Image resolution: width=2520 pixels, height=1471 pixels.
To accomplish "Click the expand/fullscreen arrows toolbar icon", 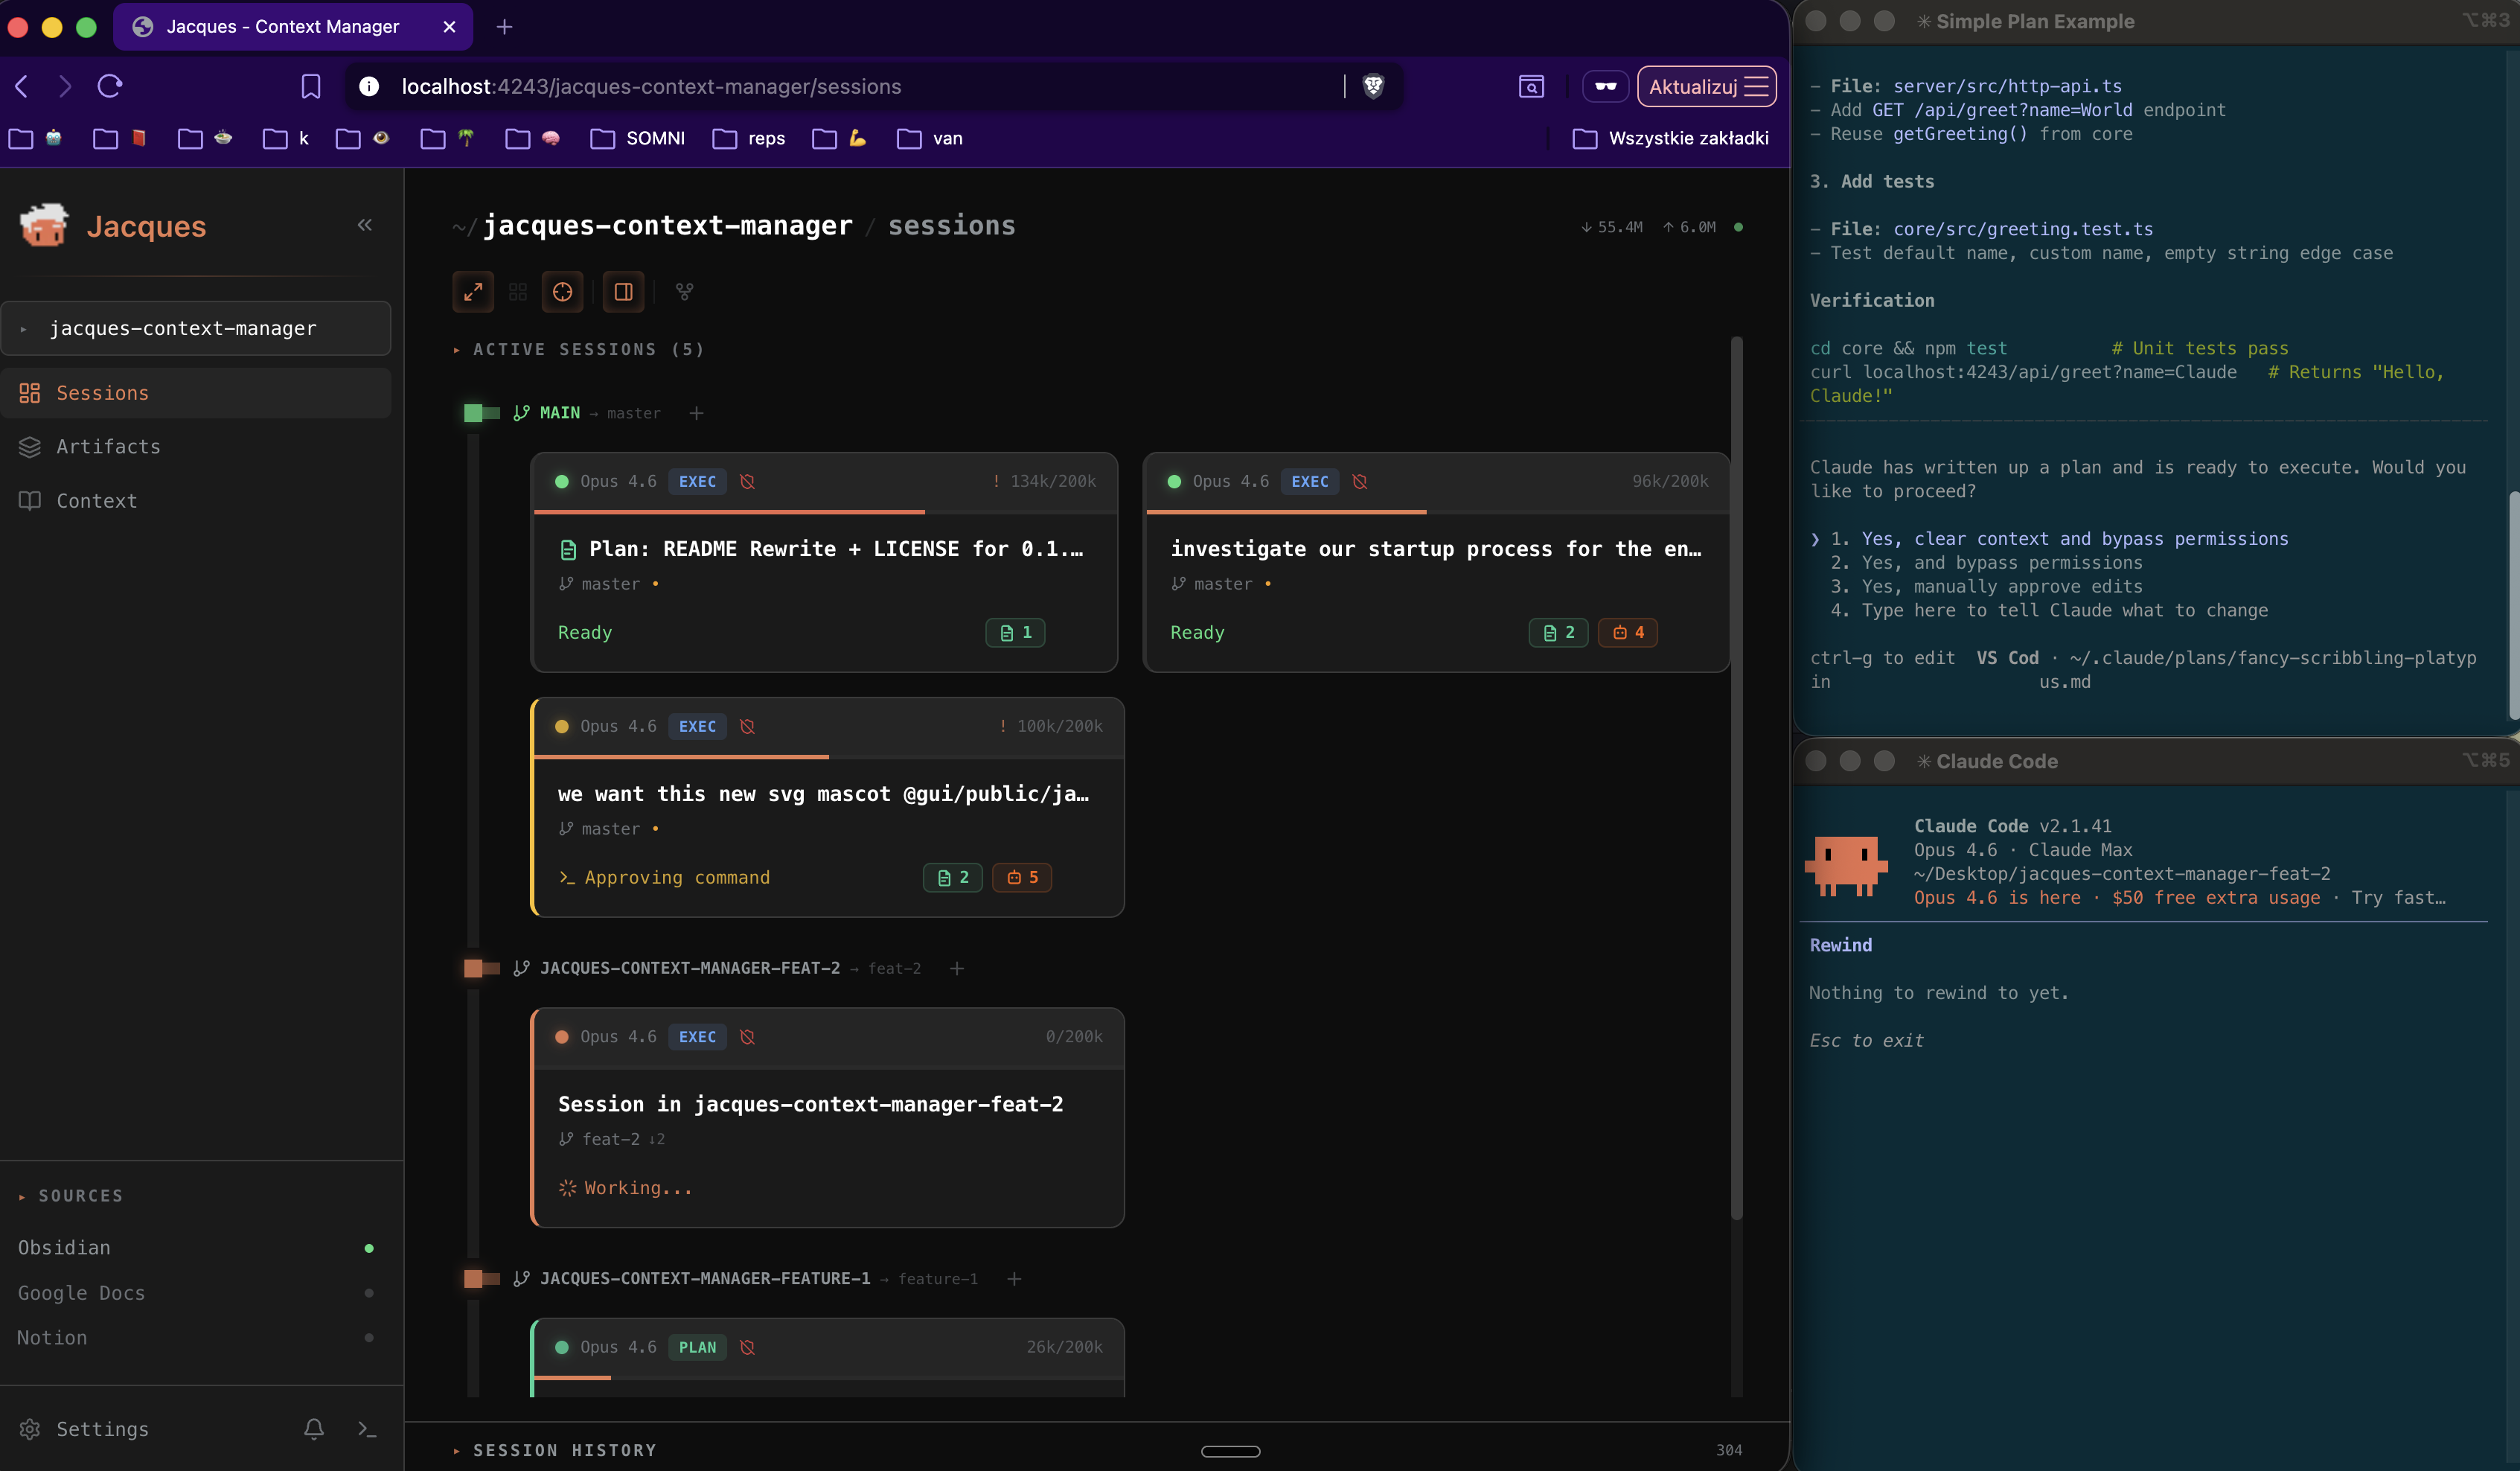I will tap(473, 292).
